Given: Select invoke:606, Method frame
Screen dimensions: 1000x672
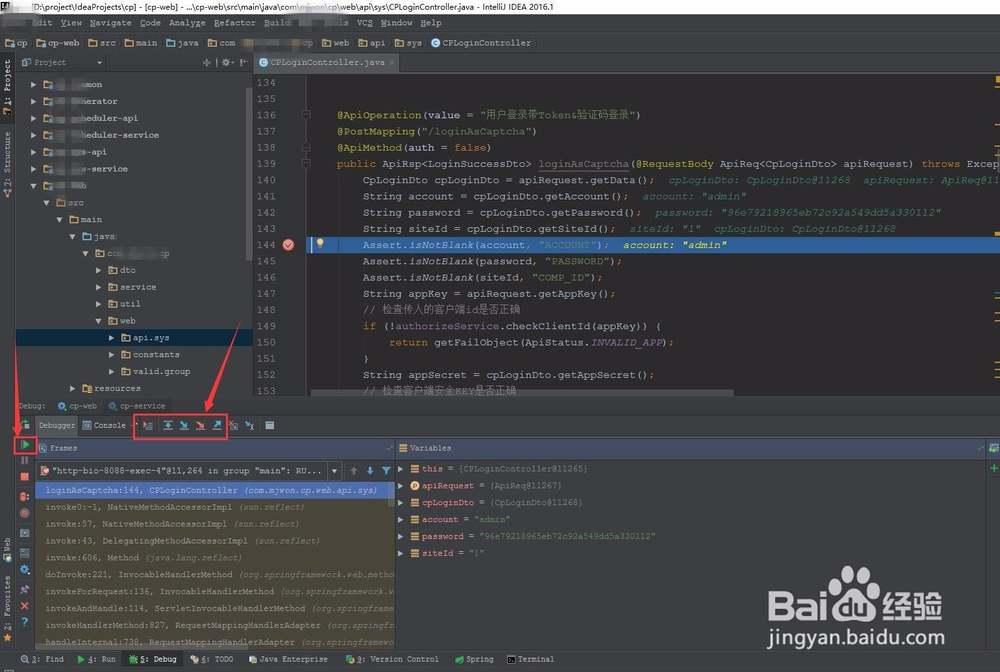Looking at the screenshot, I should tap(215, 558).
